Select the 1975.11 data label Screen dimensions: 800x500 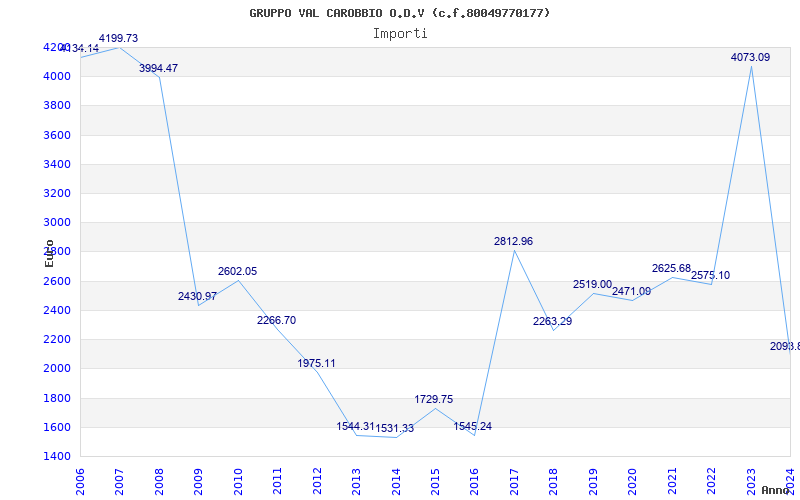(316, 363)
